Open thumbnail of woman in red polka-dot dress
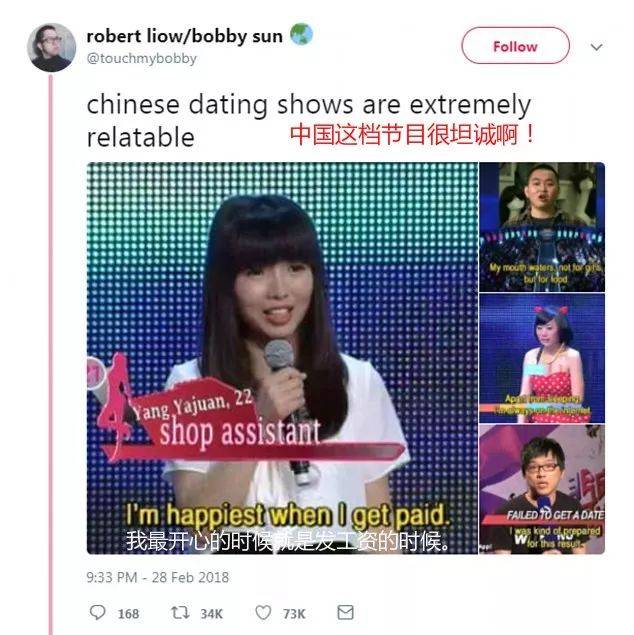This screenshot has width=634, height=635. click(x=542, y=358)
